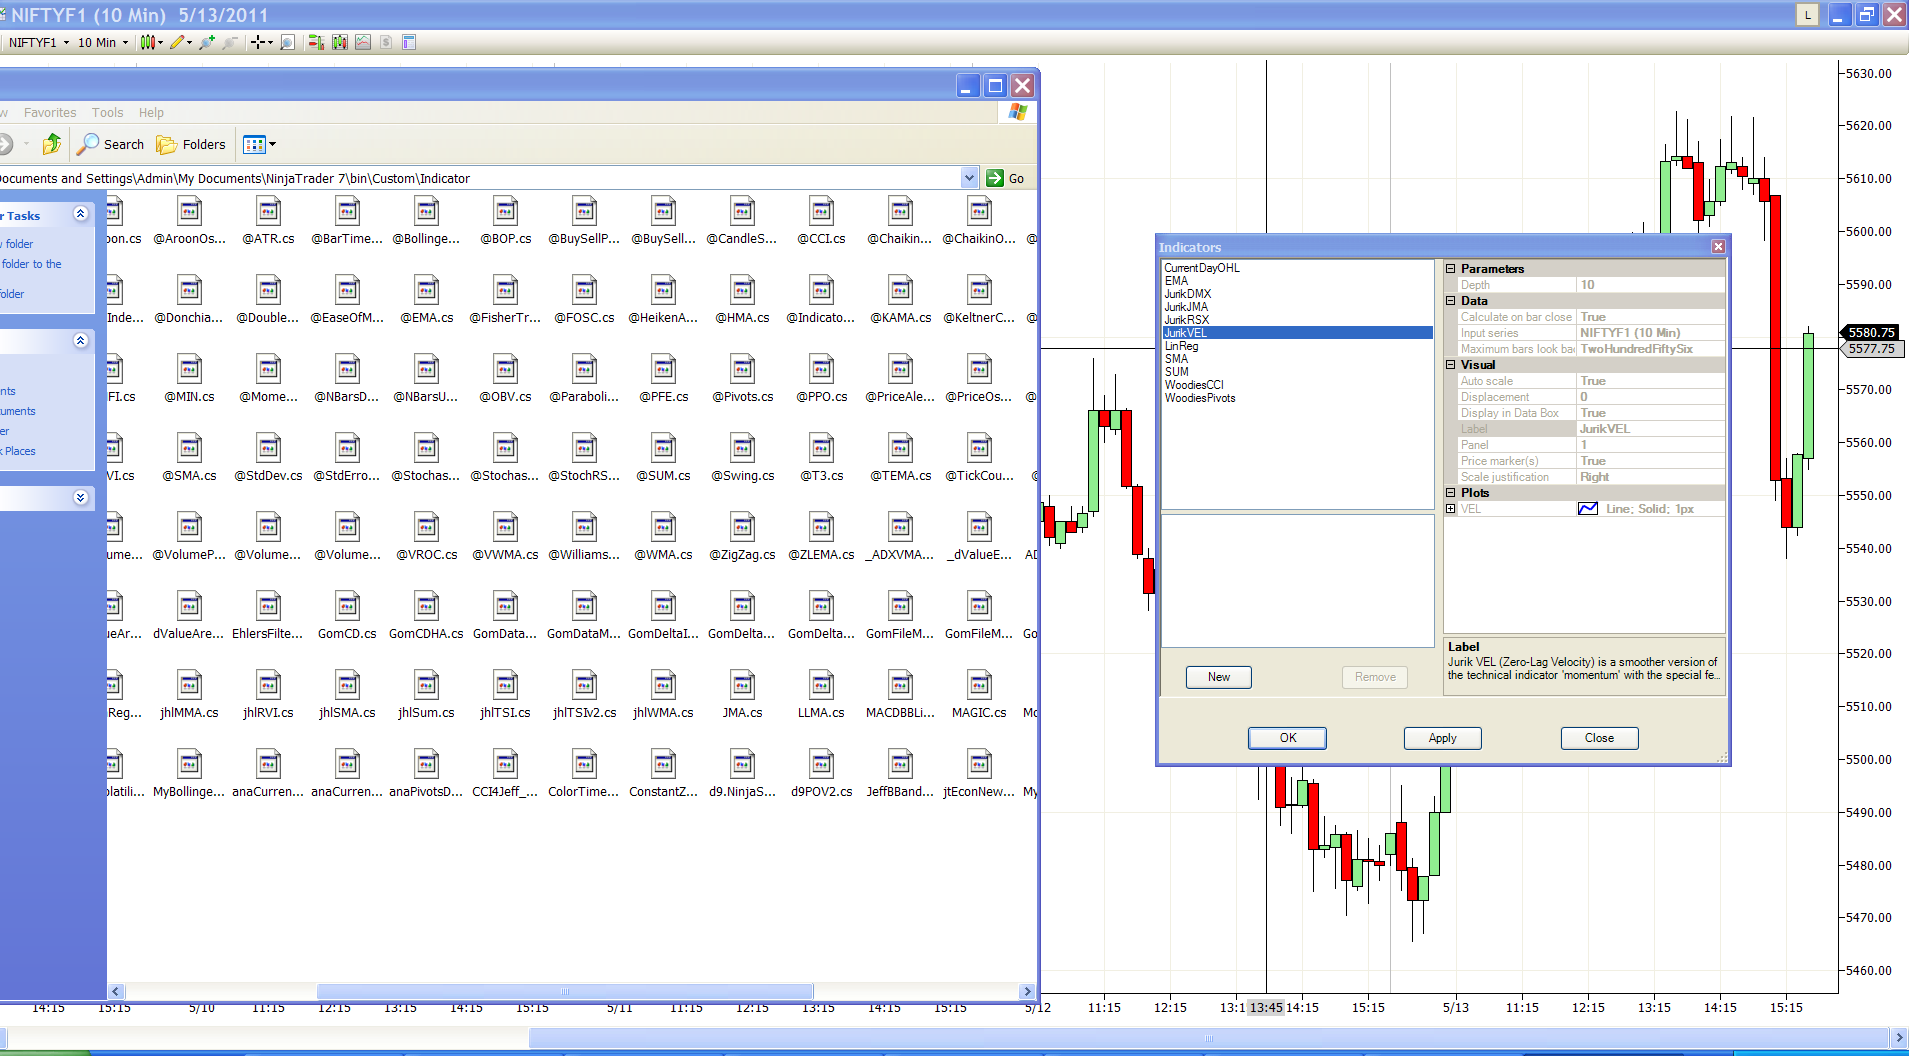This screenshot has height=1056, width=1909.
Task: Select the @OBV.cs file icon
Action: [505, 368]
